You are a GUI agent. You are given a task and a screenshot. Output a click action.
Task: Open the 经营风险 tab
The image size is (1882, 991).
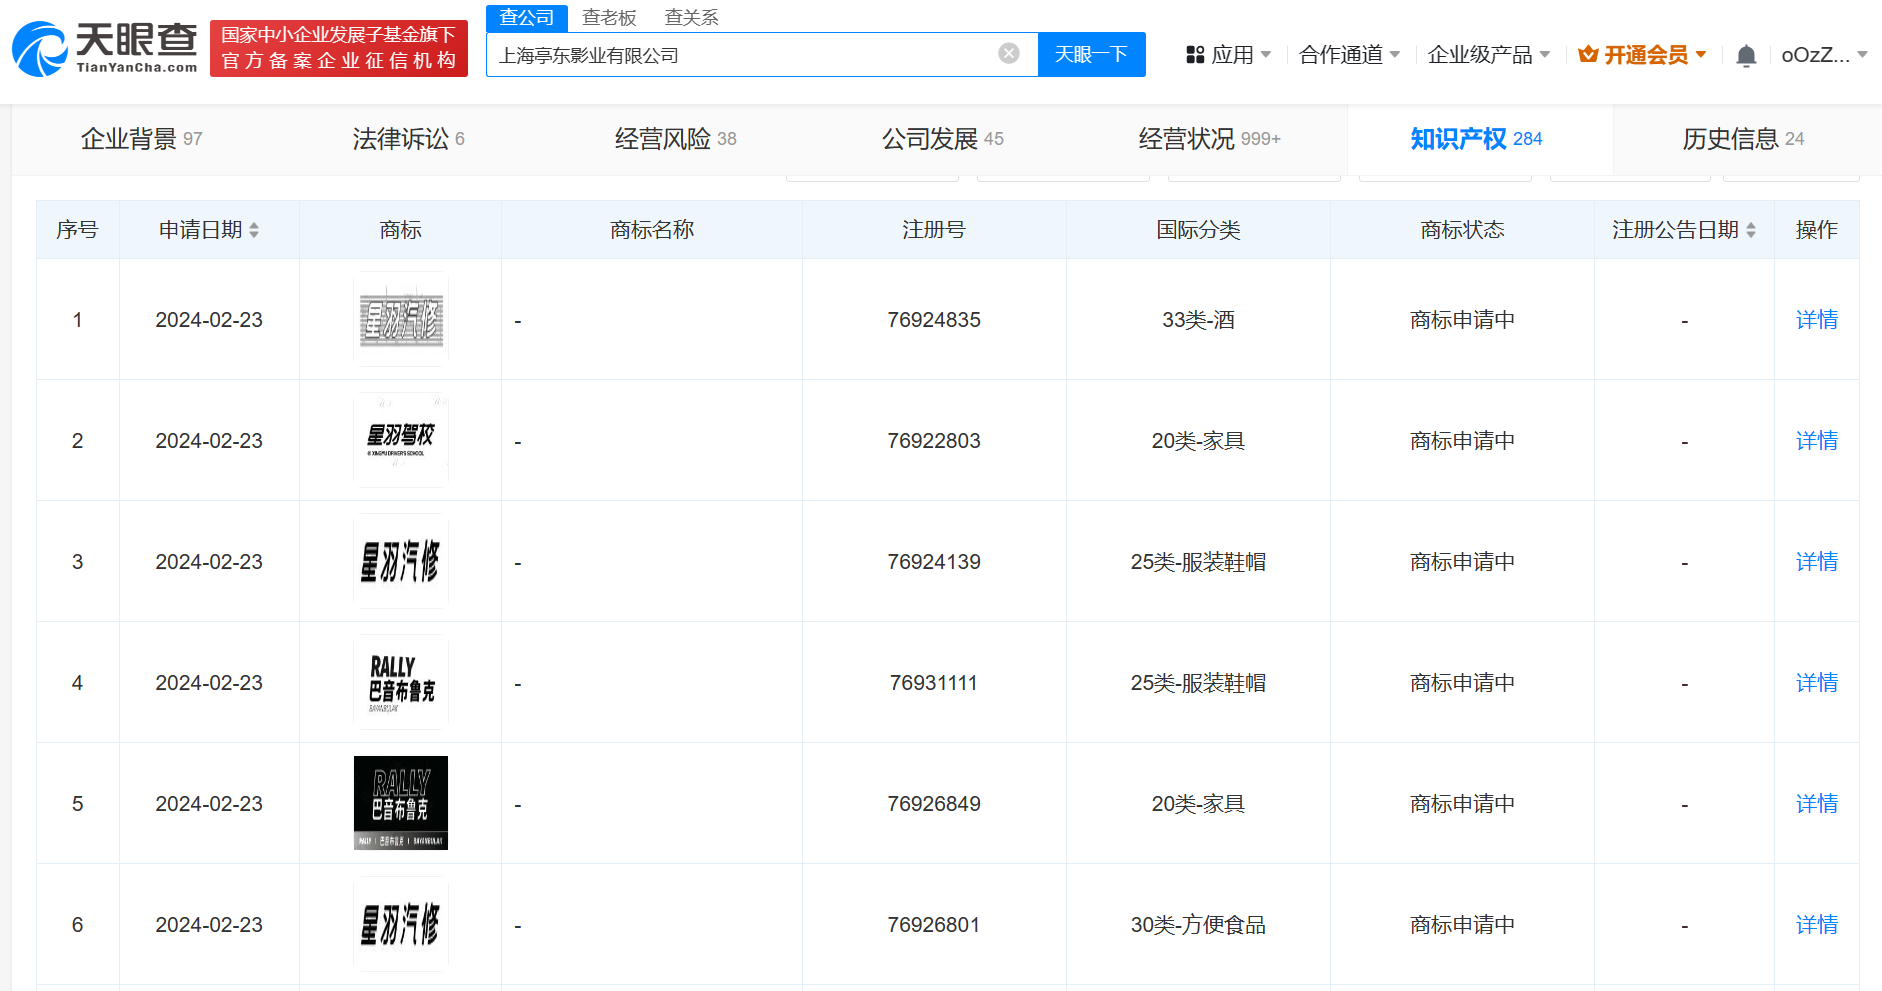click(x=675, y=139)
